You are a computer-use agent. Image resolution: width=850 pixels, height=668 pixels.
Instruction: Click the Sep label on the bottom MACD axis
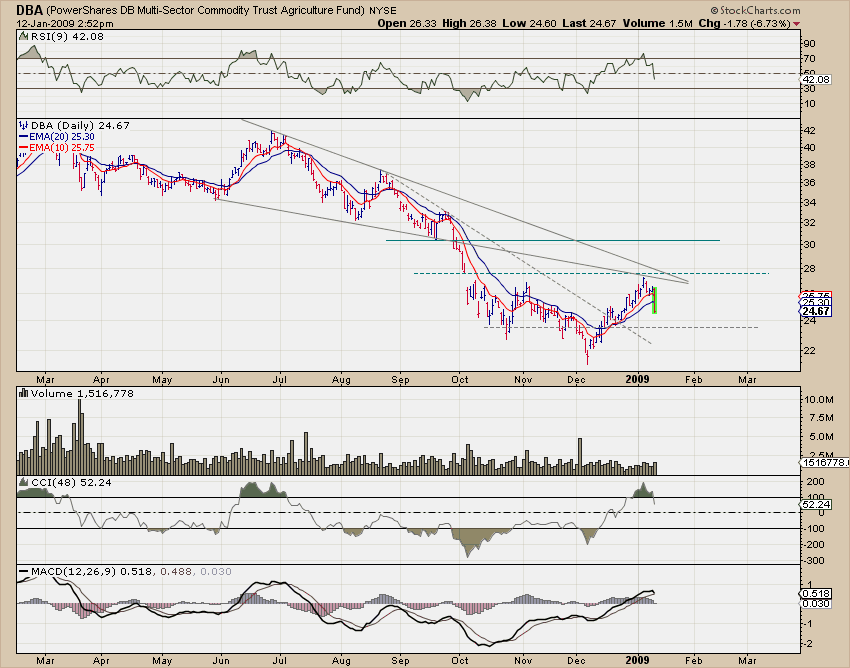[400, 660]
